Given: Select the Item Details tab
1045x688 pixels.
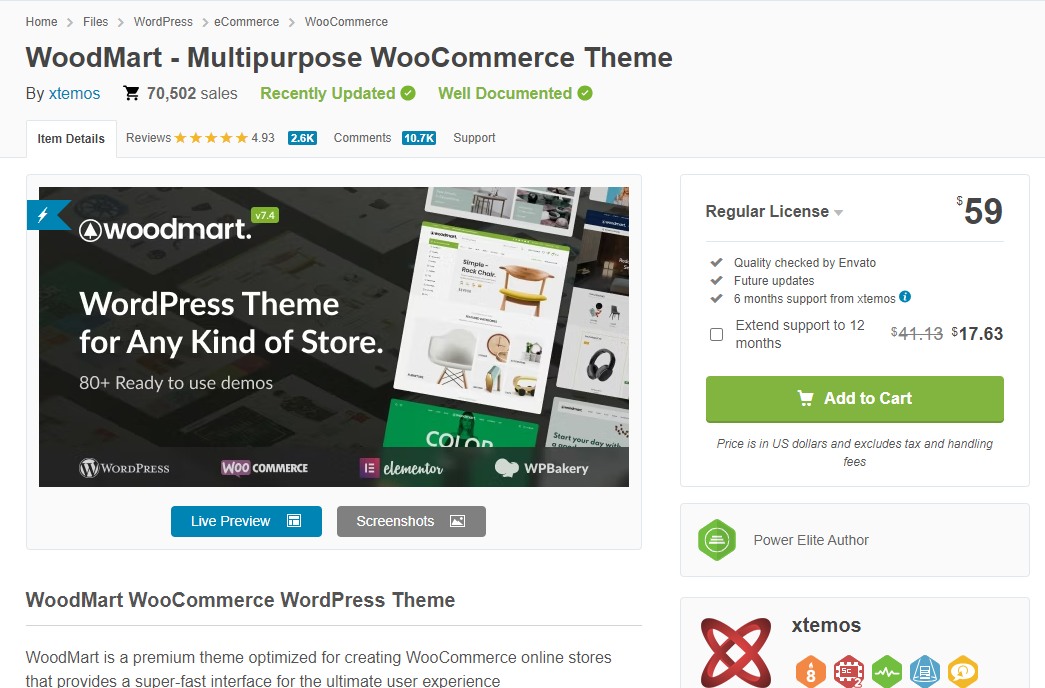Looking at the screenshot, I should (71, 139).
